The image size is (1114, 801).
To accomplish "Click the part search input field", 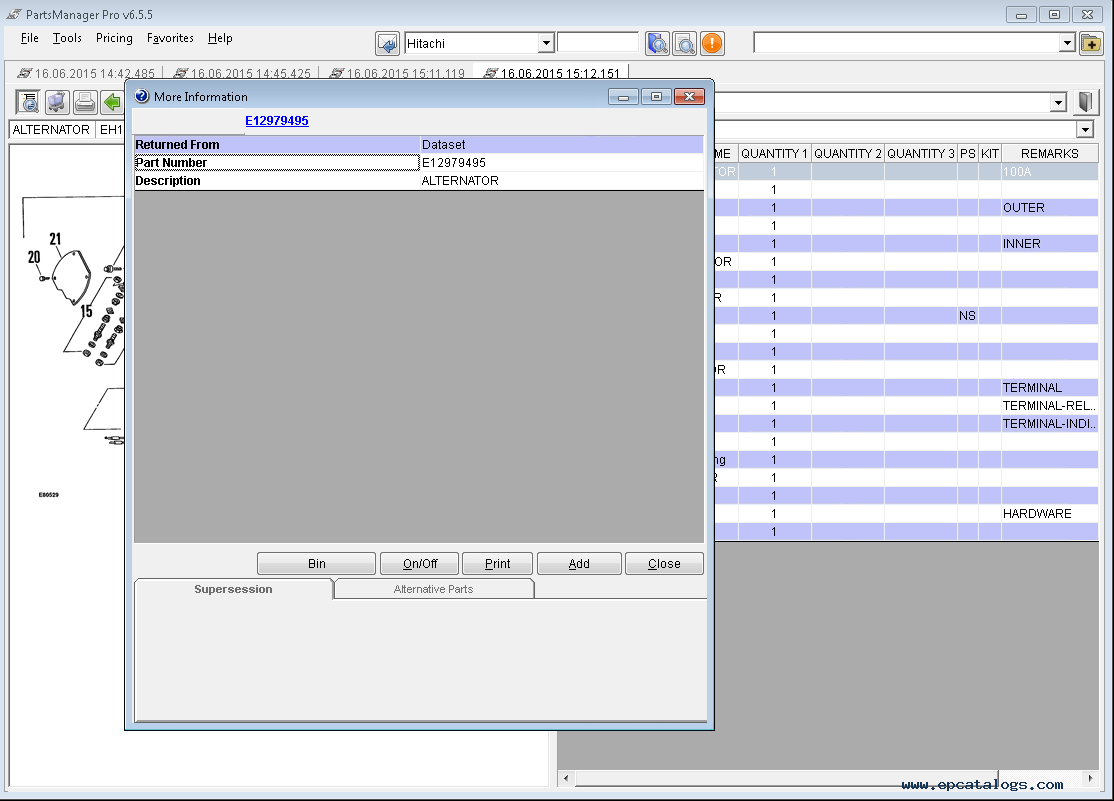I will pyautogui.click(x=597, y=43).
